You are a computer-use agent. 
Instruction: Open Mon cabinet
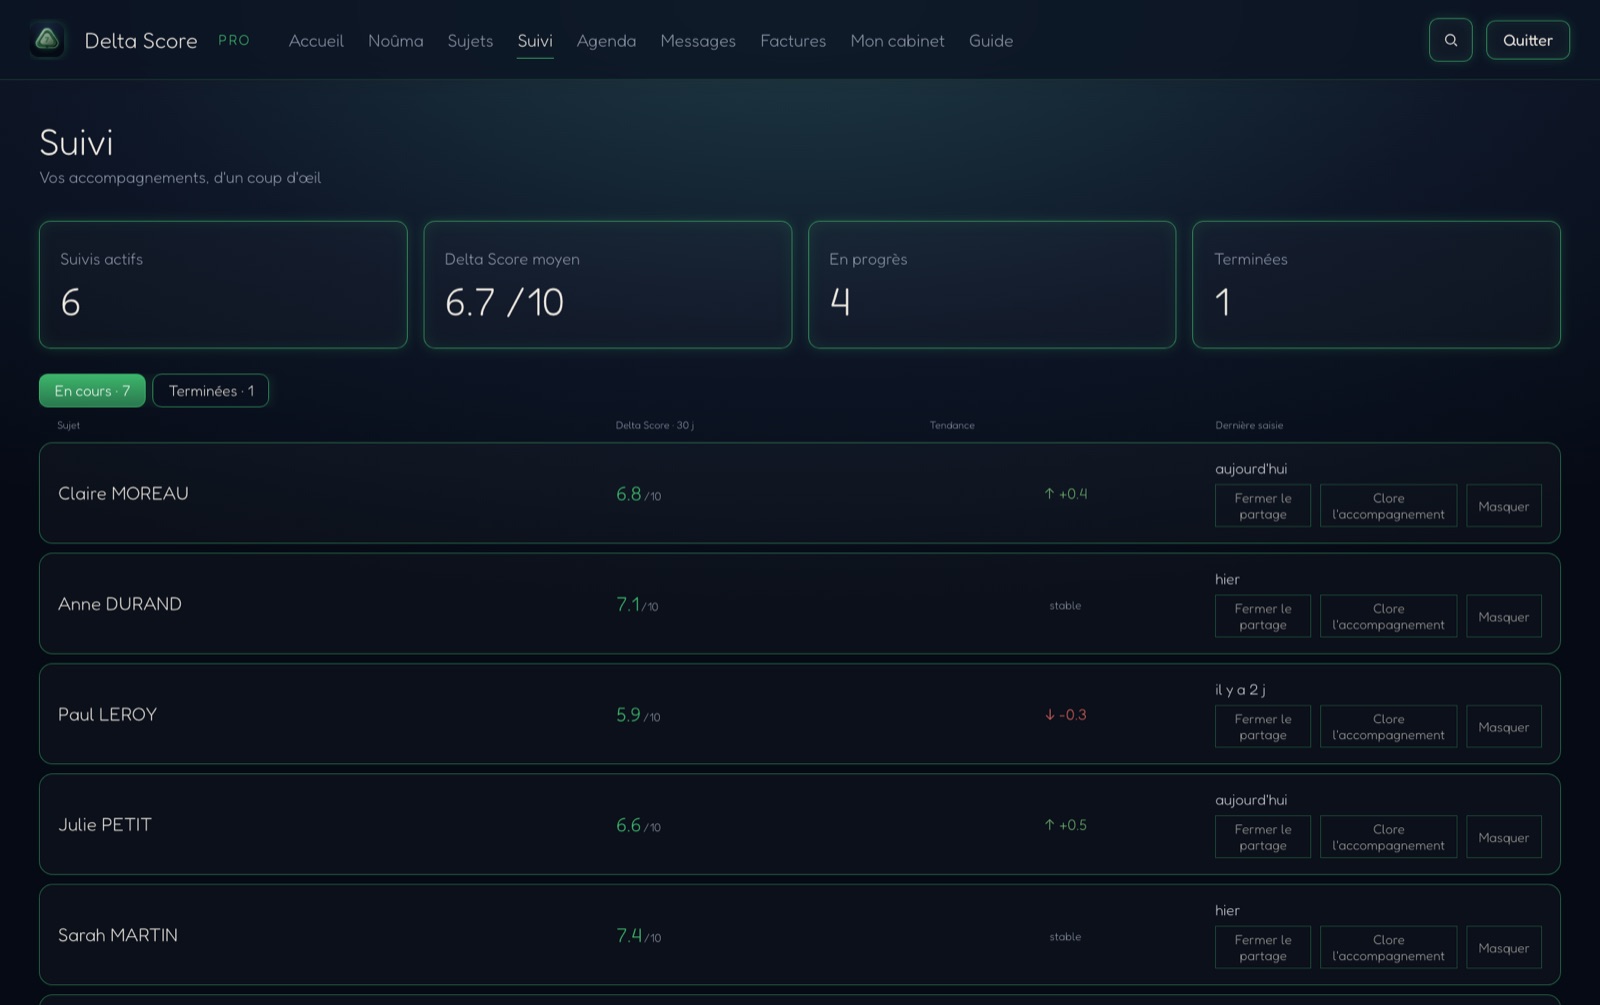pyautogui.click(x=897, y=41)
